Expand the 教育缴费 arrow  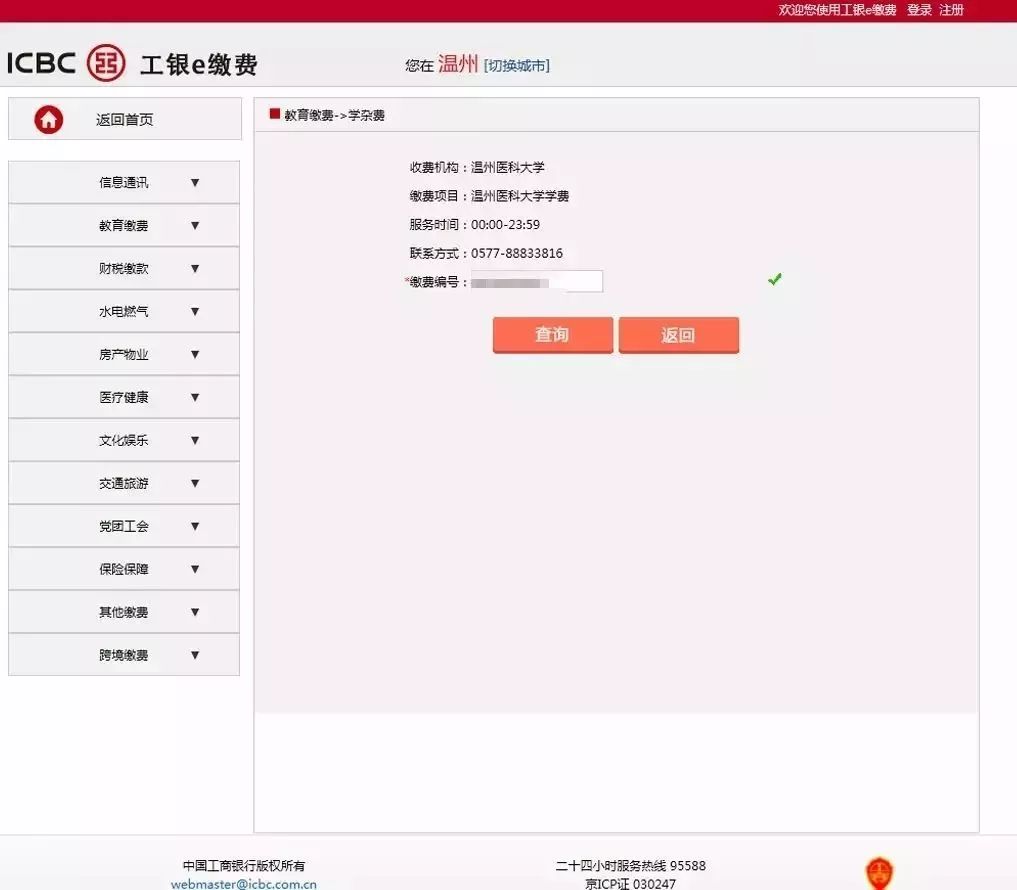point(195,226)
